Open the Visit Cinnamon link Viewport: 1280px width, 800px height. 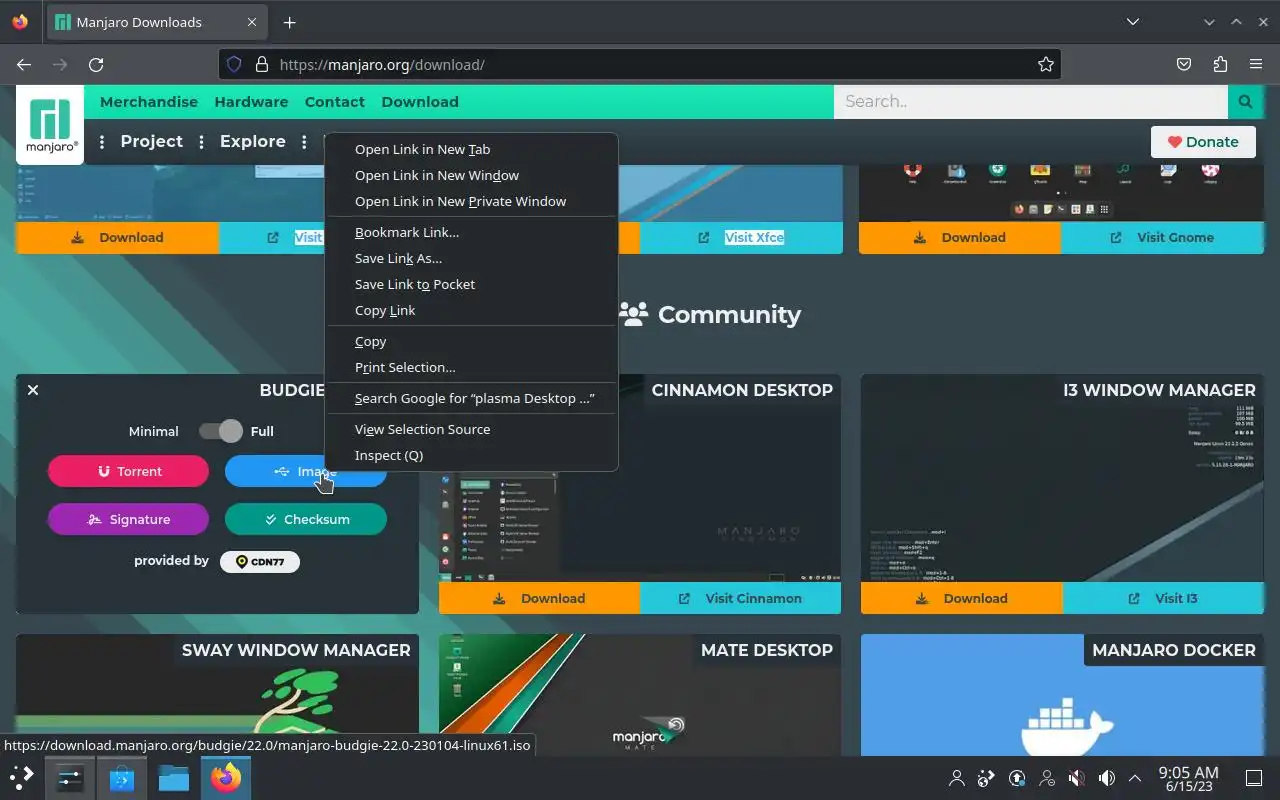click(x=740, y=598)
